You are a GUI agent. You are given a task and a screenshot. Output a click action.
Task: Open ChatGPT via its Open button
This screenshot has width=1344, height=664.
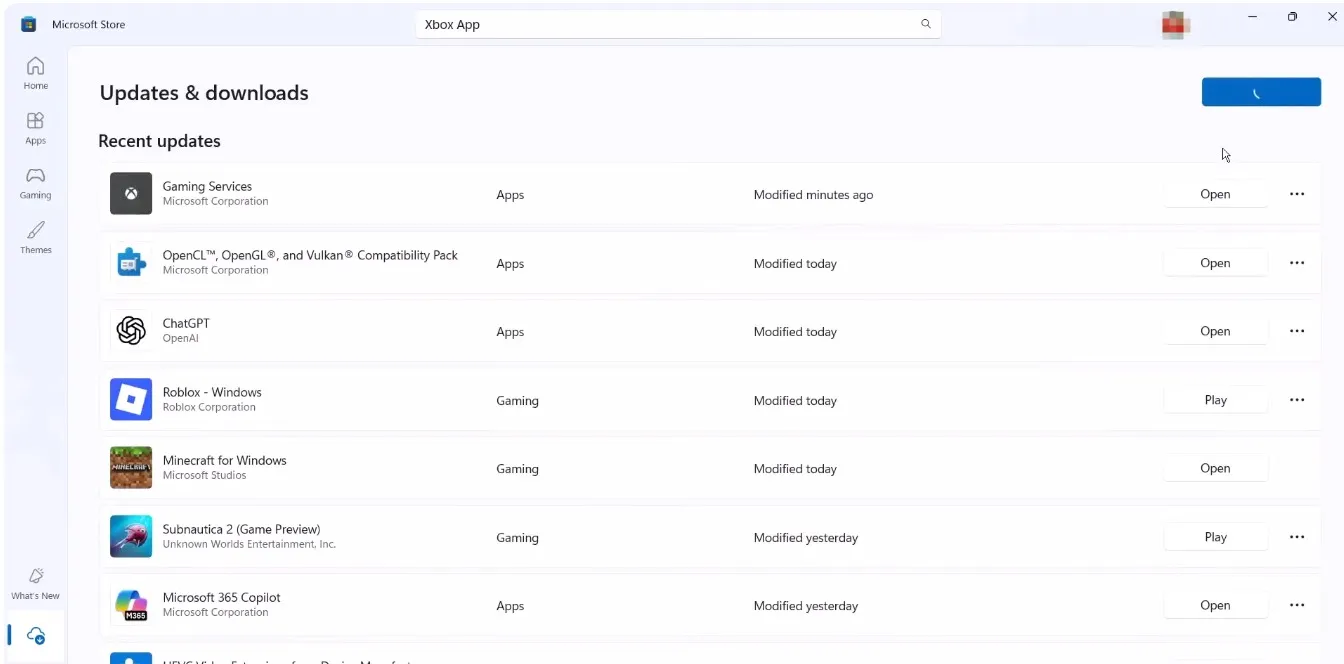tap(1215, 331)
